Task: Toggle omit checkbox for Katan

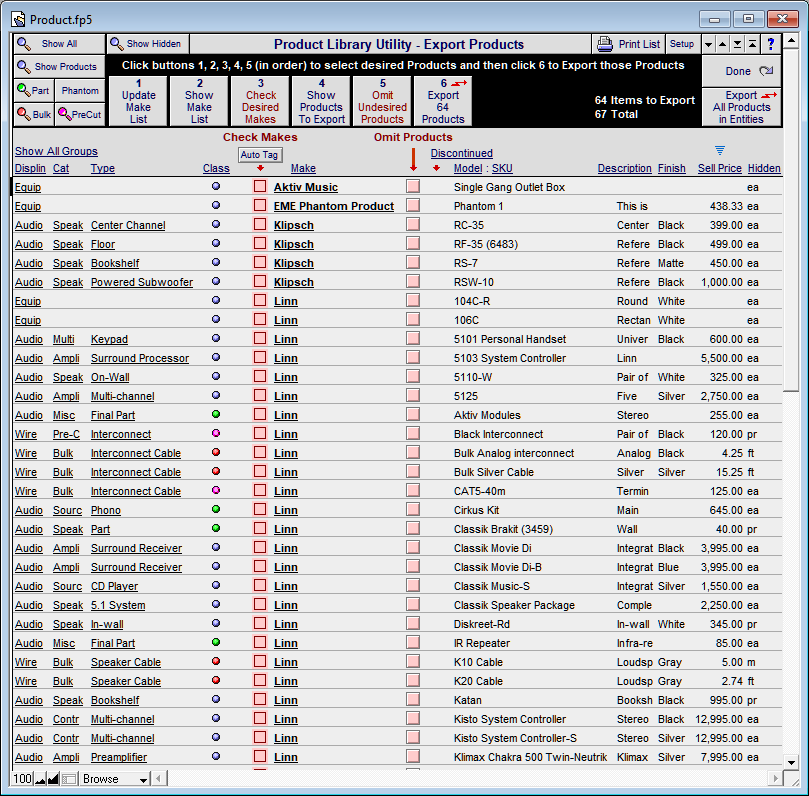Action: [413, 700]
